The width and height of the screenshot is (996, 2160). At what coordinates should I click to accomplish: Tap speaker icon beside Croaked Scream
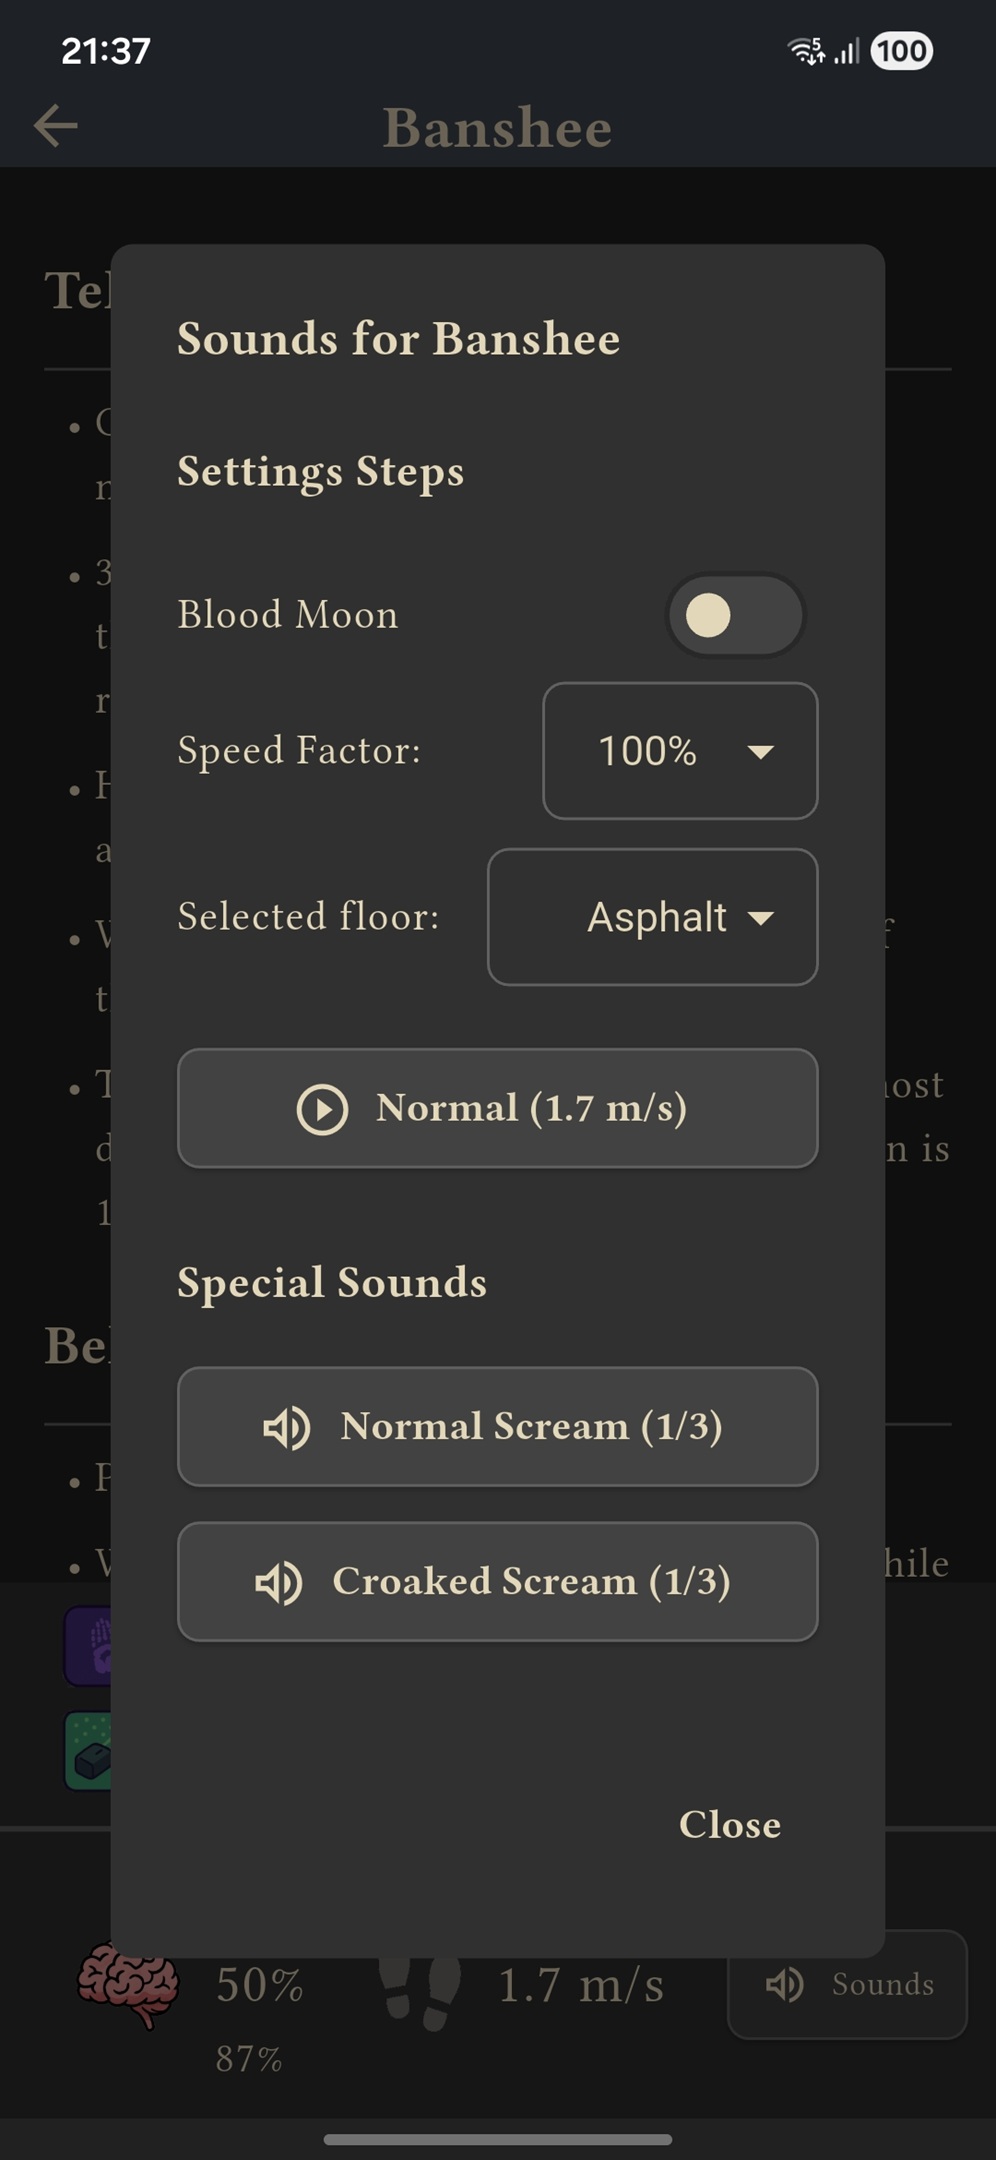point(279,1582)
